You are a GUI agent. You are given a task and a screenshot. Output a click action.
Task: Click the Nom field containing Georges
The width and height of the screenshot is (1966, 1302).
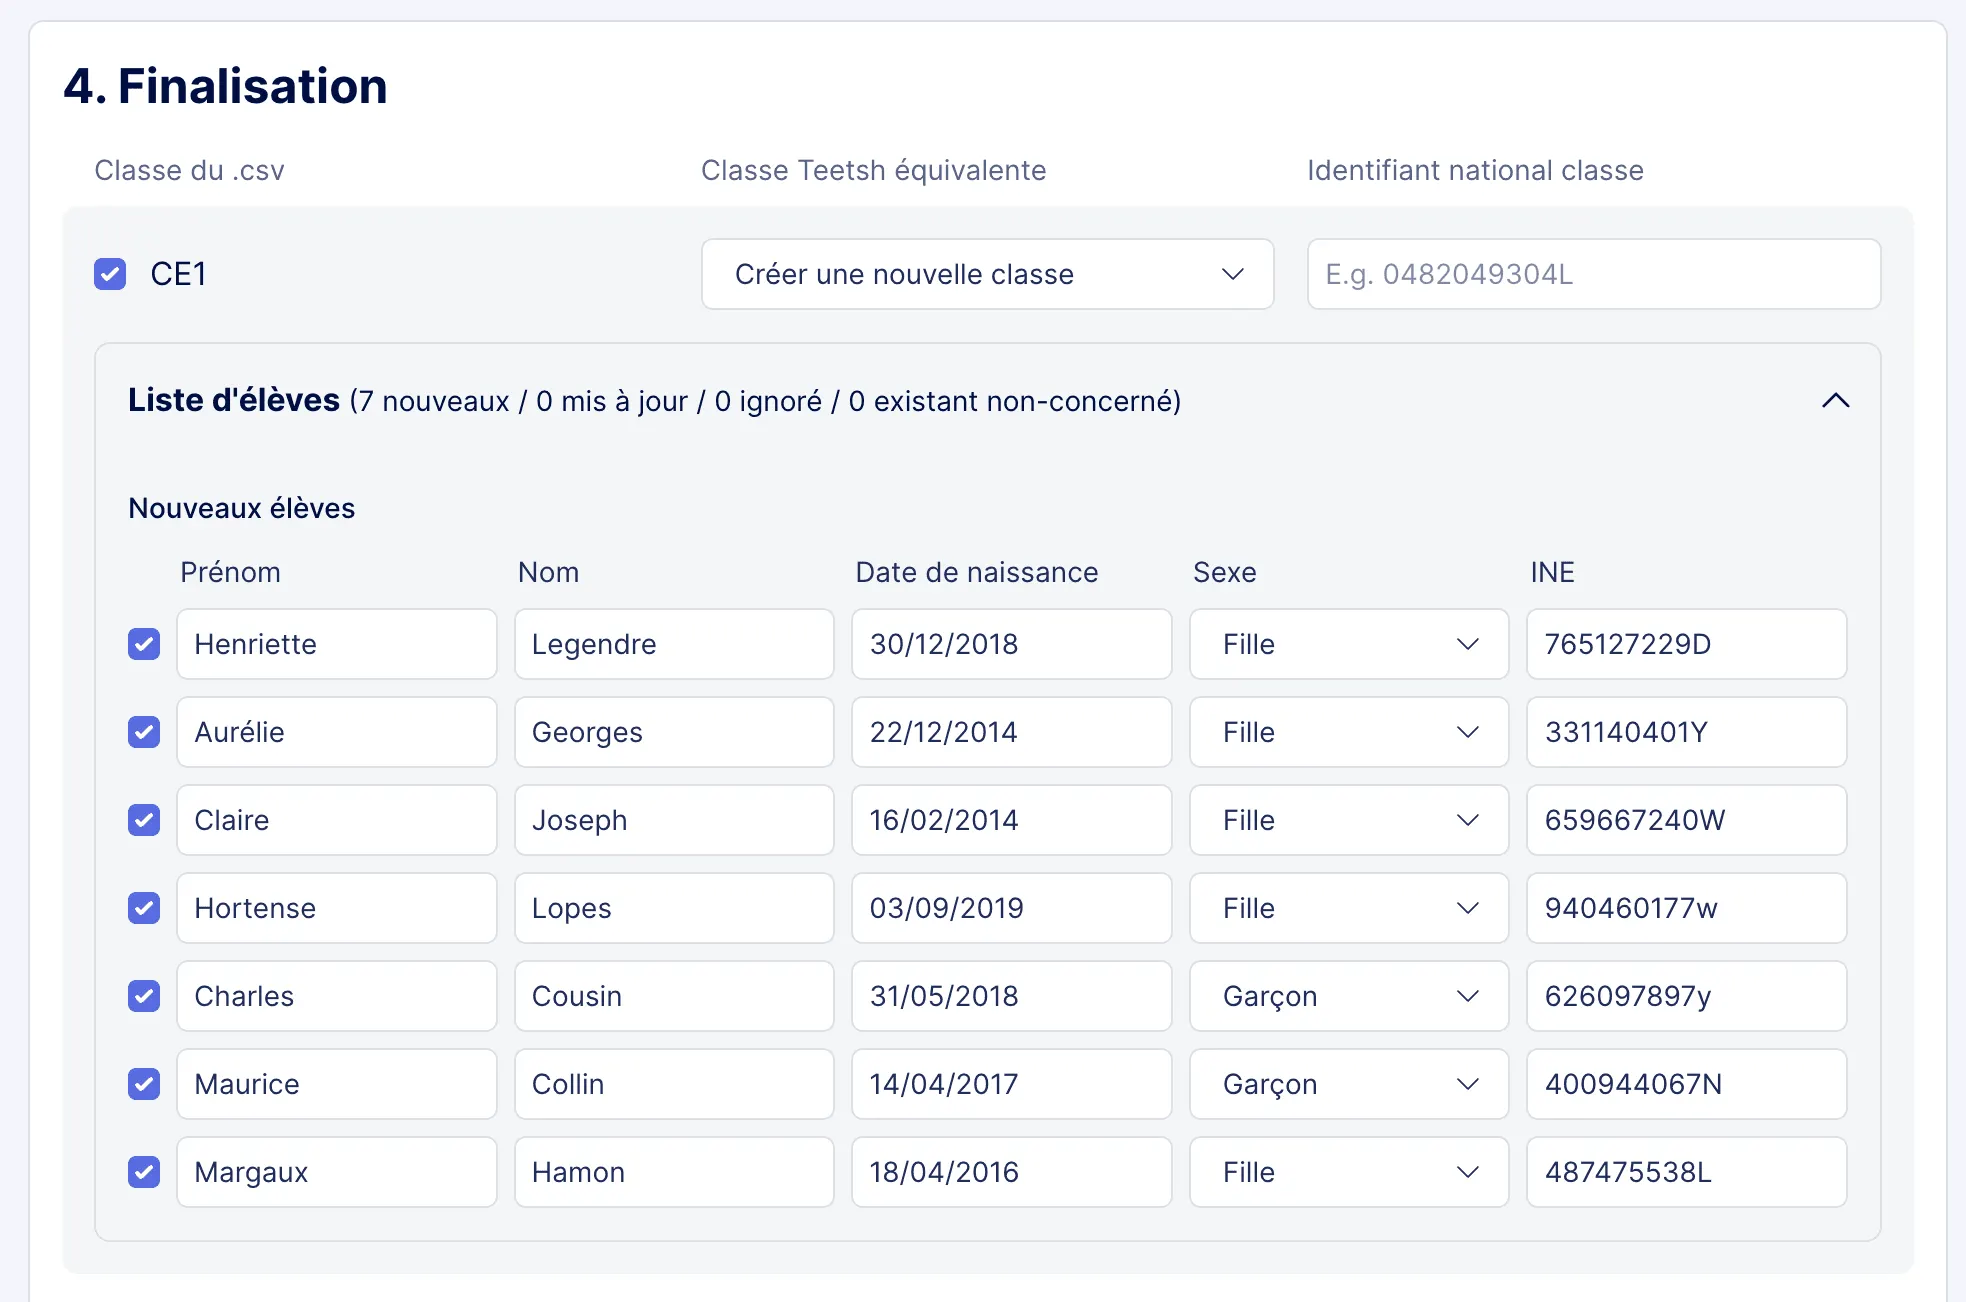674,732
